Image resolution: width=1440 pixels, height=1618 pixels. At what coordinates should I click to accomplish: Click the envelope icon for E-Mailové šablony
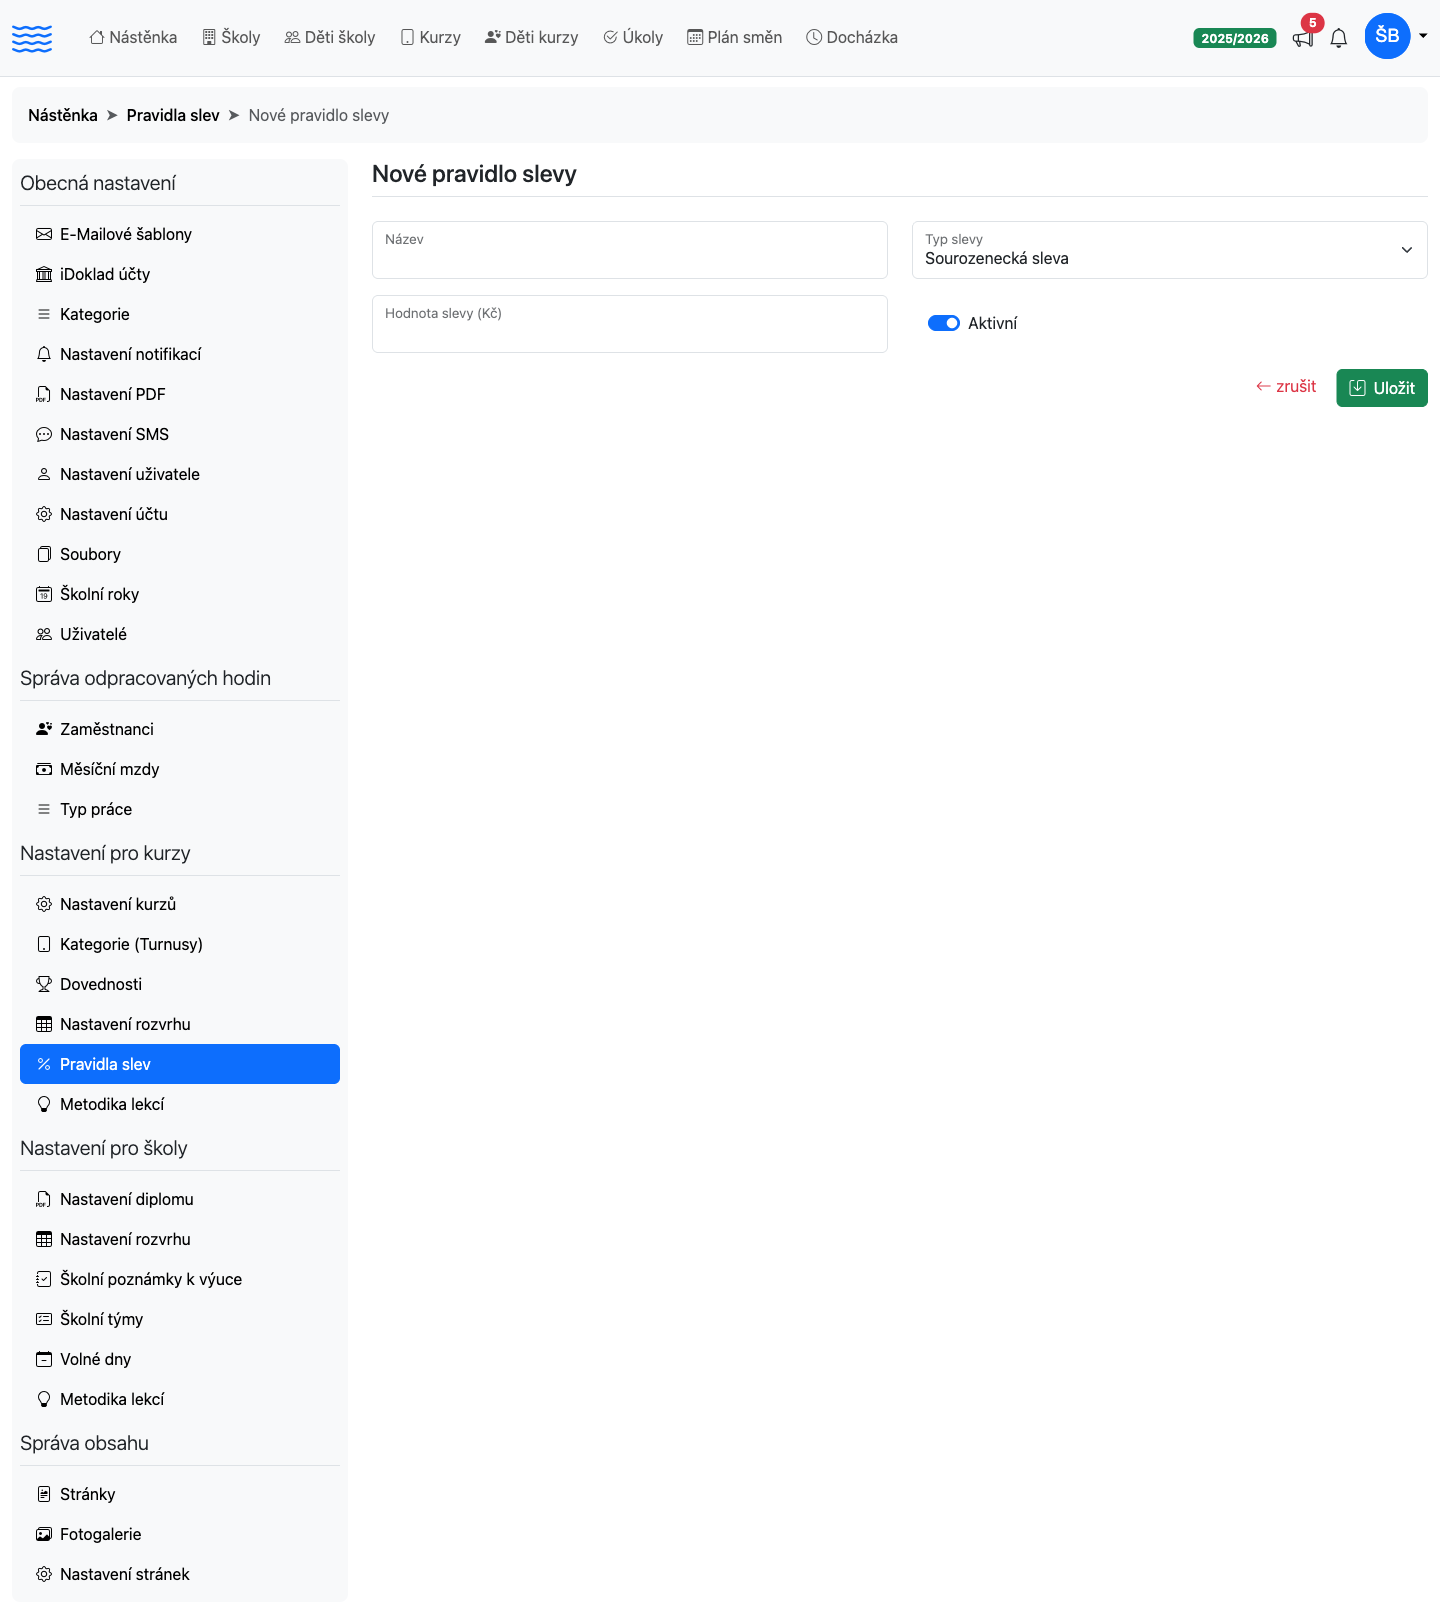[x=44, y=234]
